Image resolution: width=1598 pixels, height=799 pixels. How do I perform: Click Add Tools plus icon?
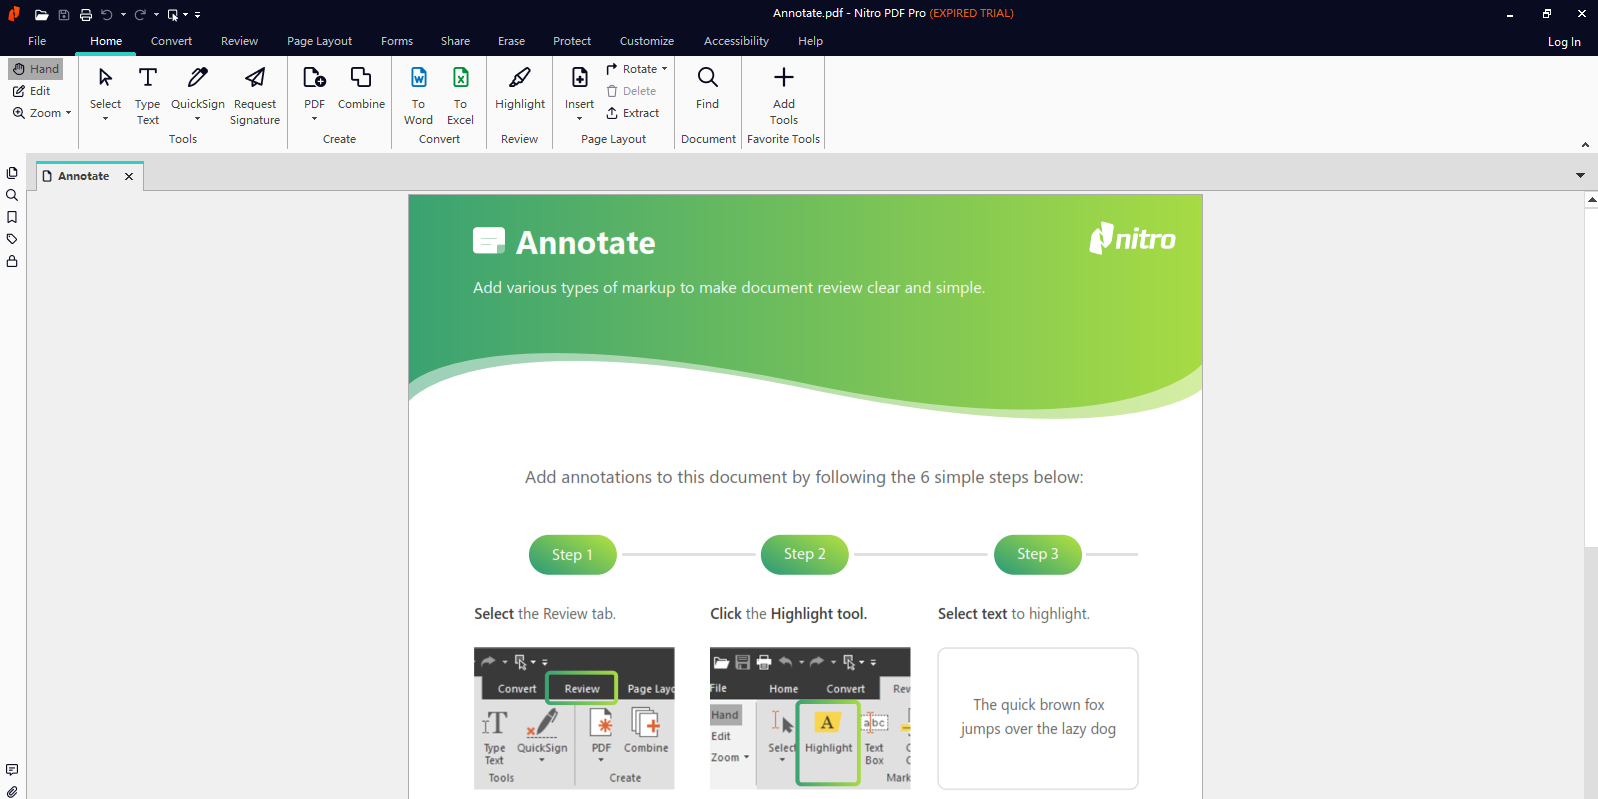tap(784, 78)
